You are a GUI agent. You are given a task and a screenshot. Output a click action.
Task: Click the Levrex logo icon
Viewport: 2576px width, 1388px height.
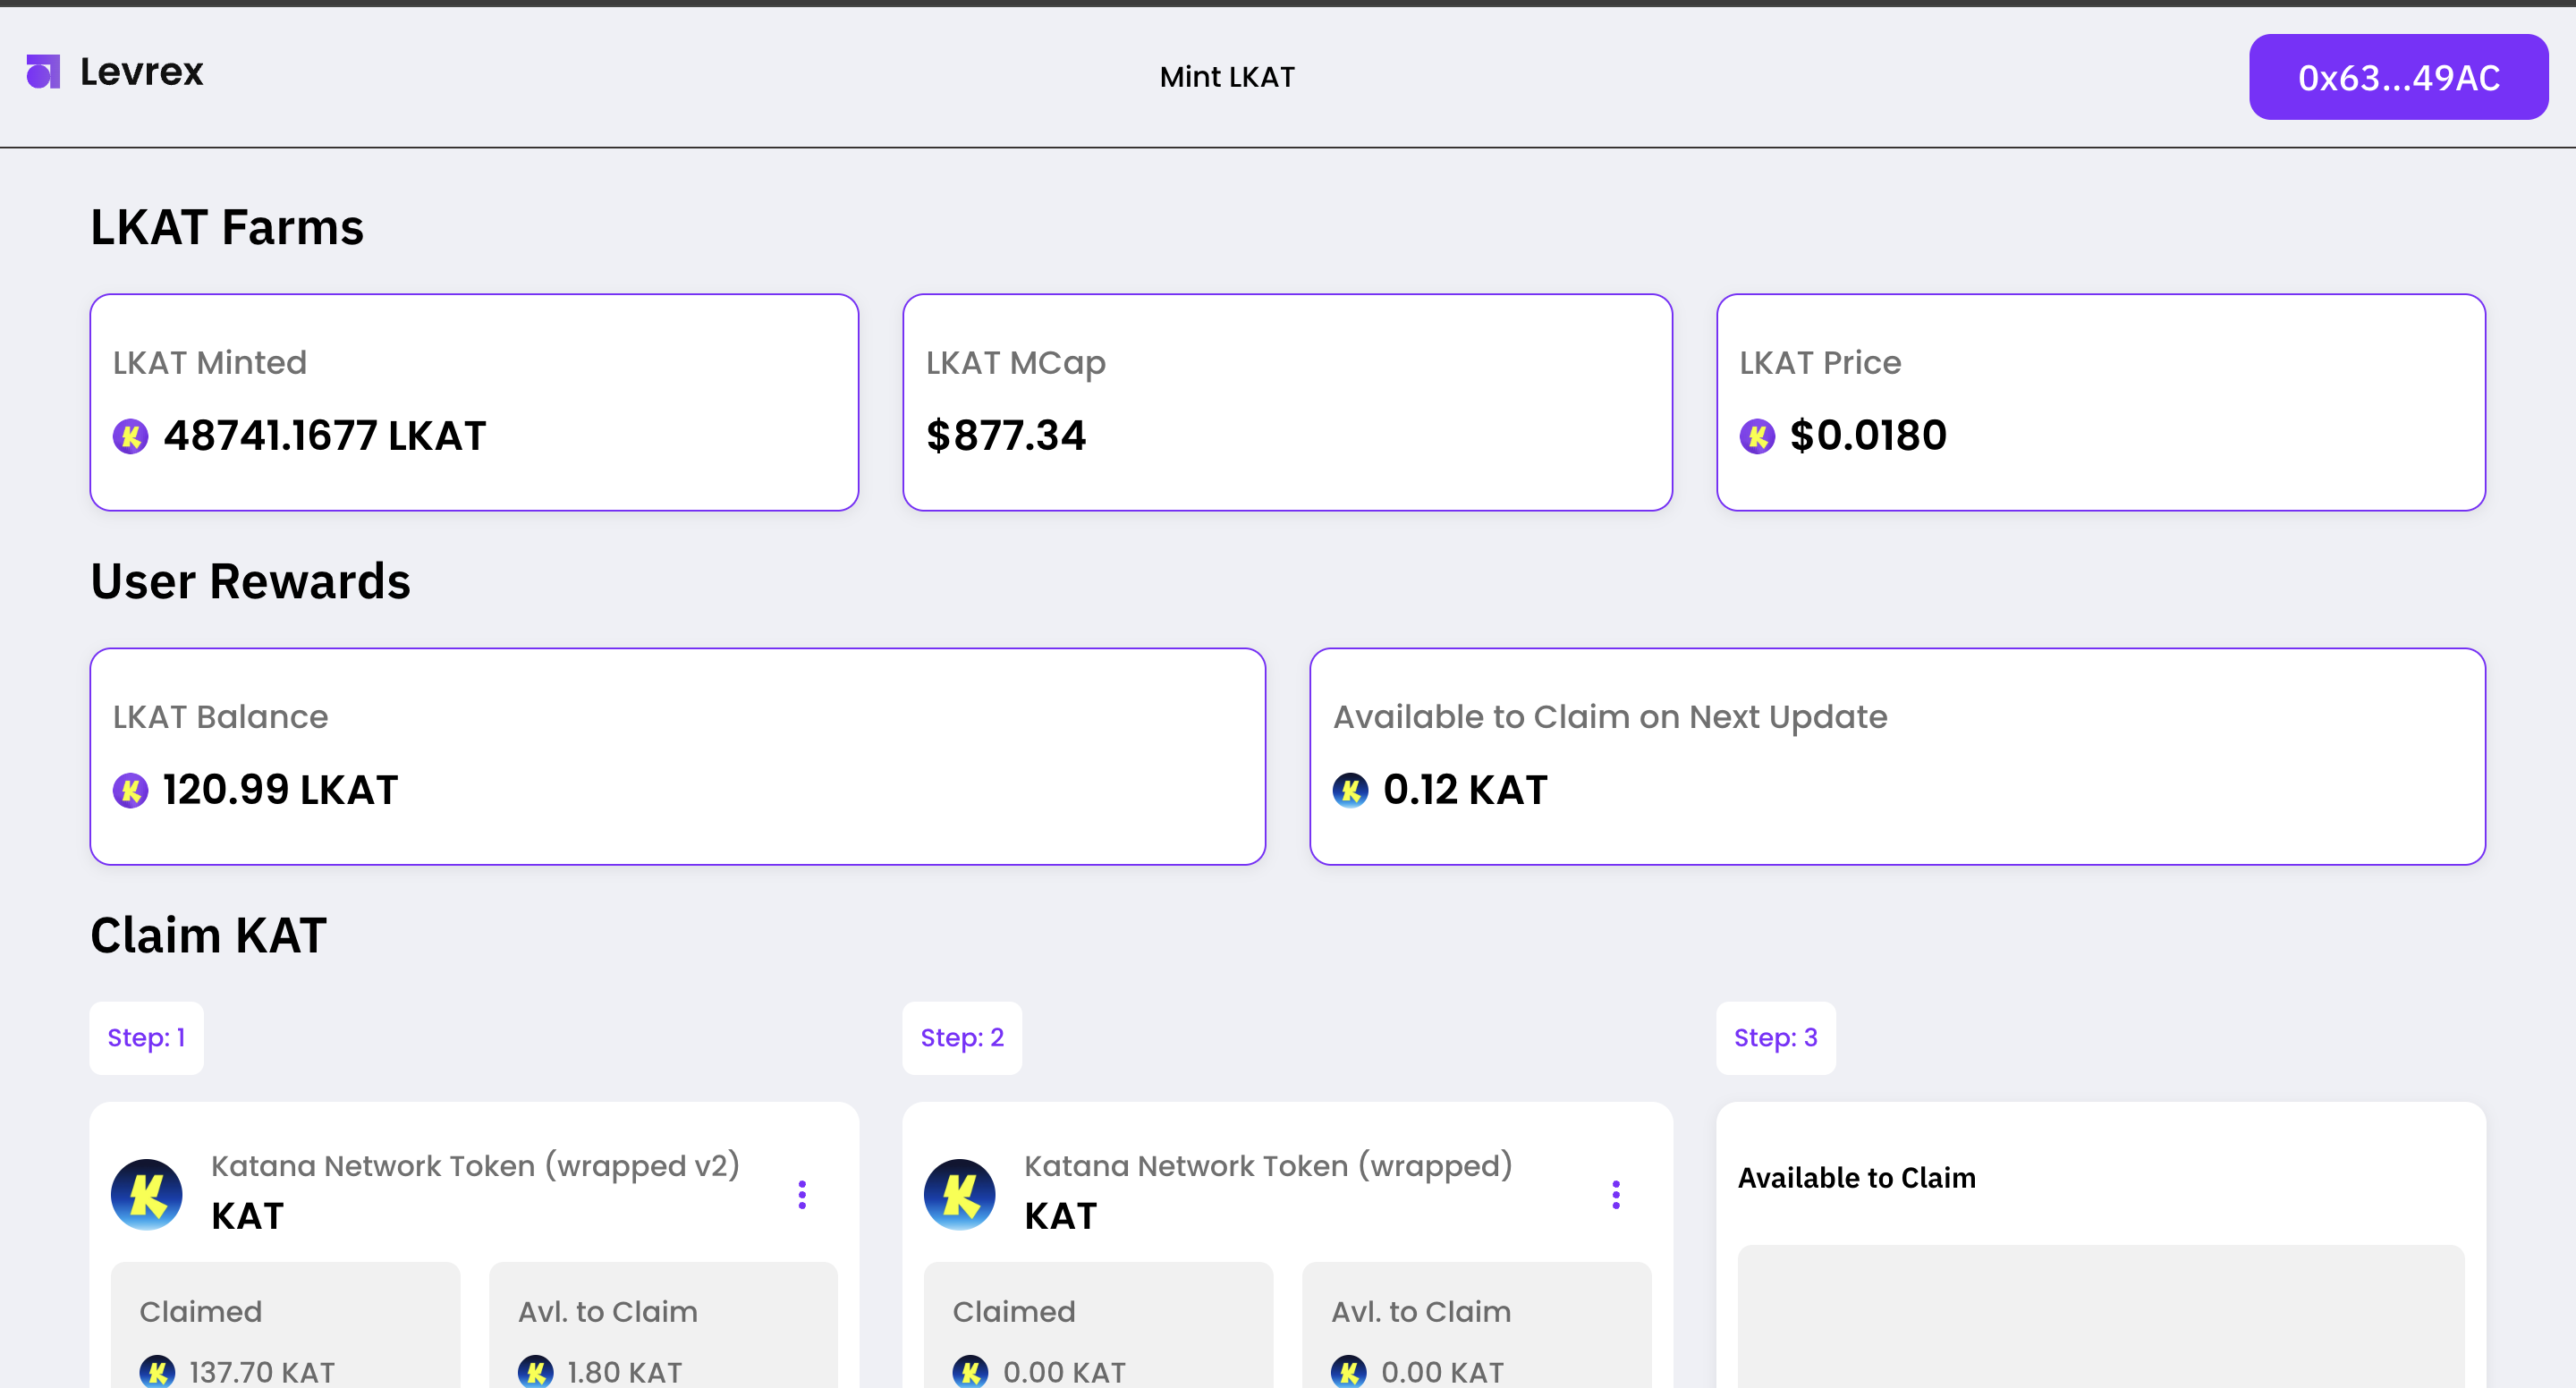[x=42, y=71]
